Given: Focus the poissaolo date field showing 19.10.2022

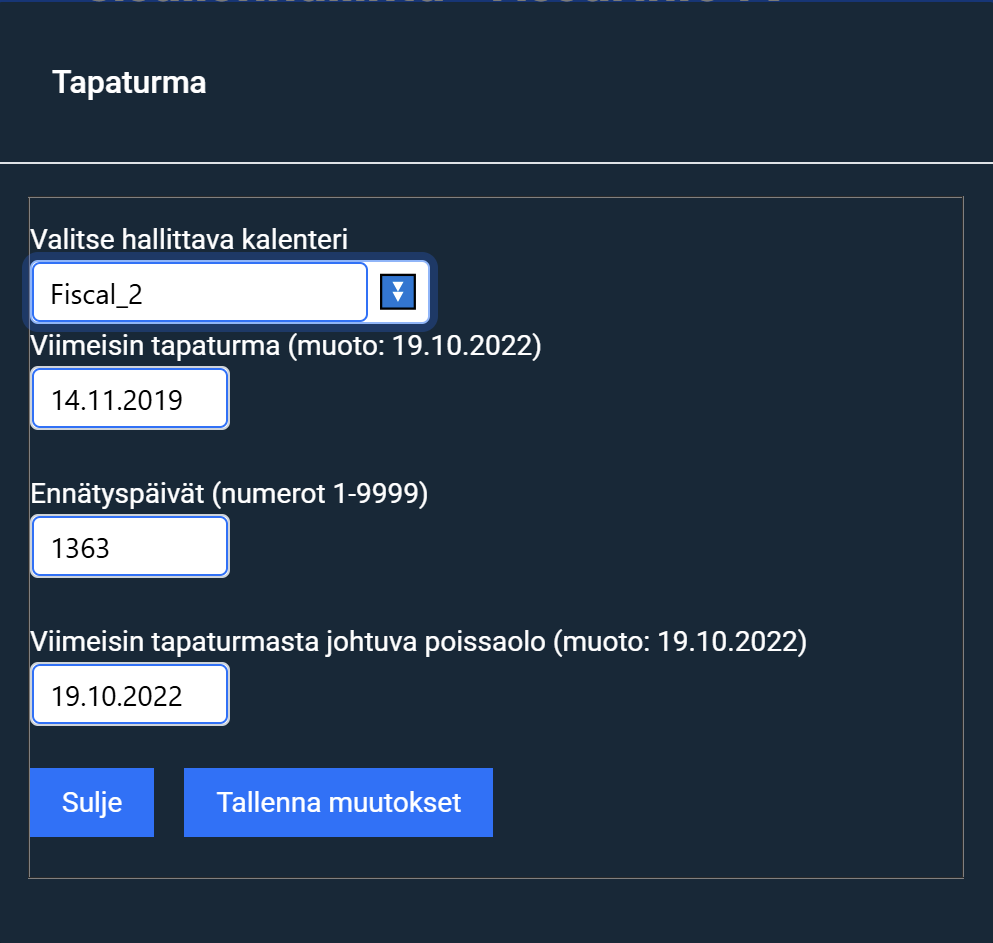Looking at the screenshot, I should pyautogui.click(x=130, y=695).
